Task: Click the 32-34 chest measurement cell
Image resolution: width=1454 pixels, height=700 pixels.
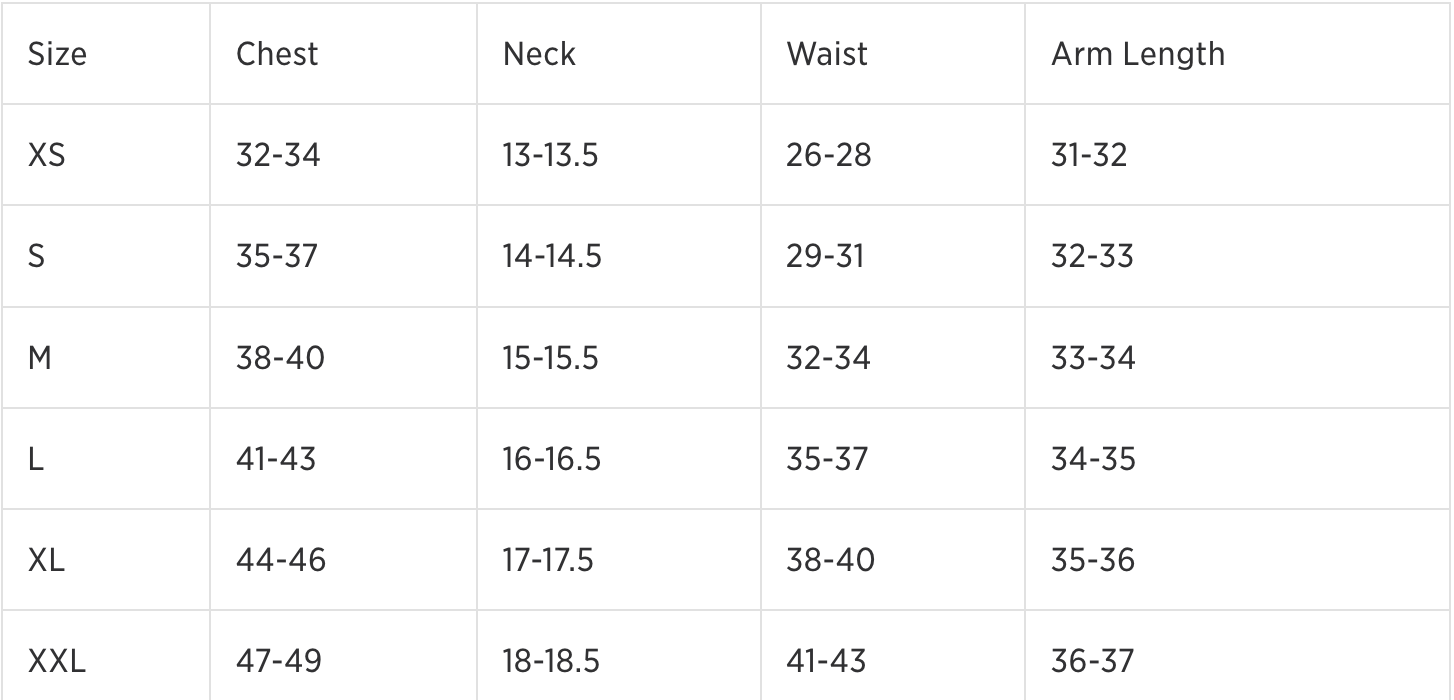Action: click(x=278, y=155)
